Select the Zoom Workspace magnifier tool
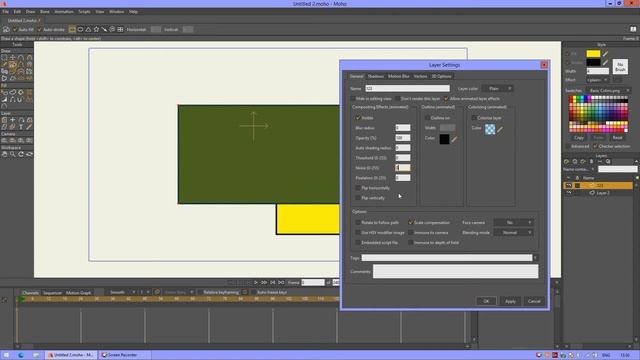Viewport: 640px width, 360px height. [13, 154]
